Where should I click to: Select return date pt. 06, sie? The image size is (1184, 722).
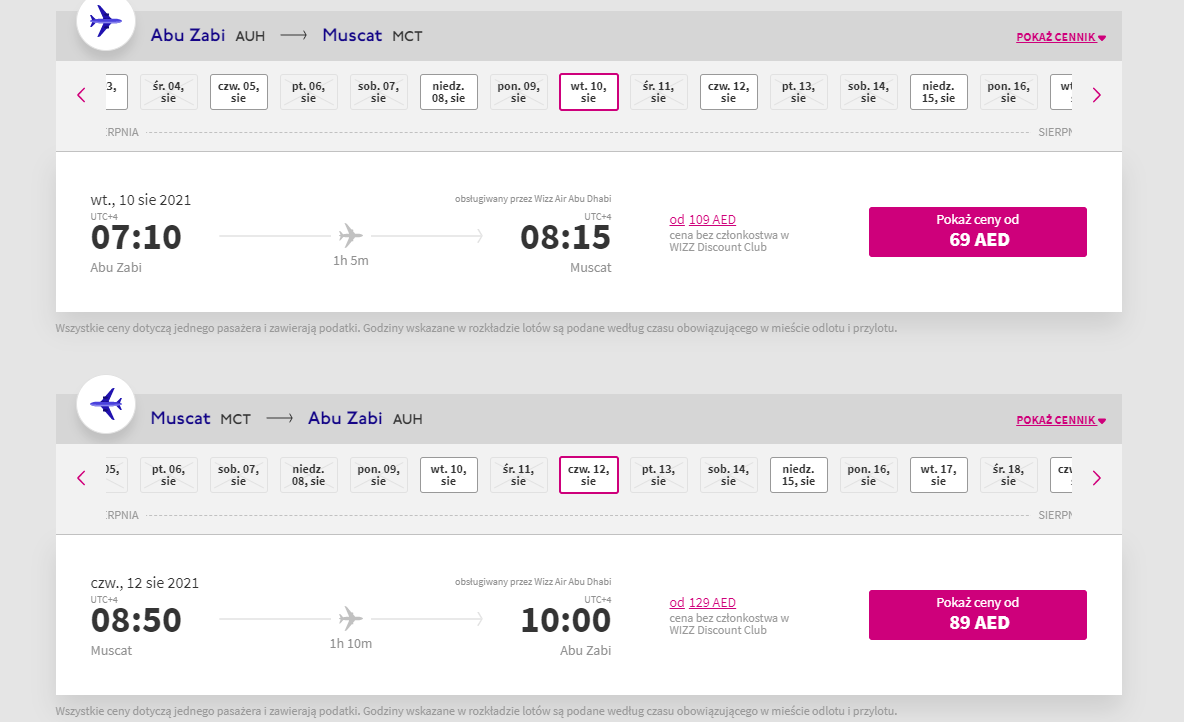coord(168,475)
